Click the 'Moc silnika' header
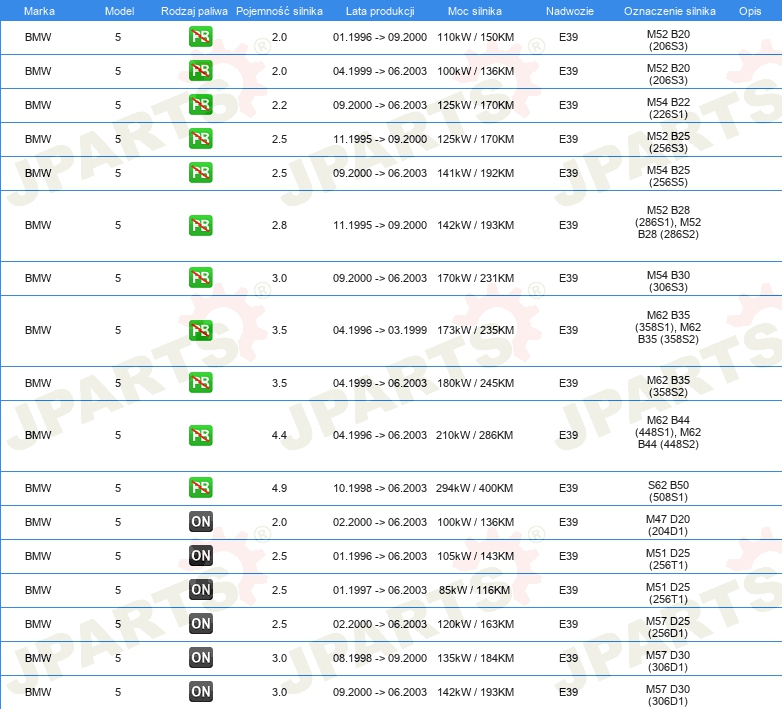The image size is (782, 709). click(475, 10)
